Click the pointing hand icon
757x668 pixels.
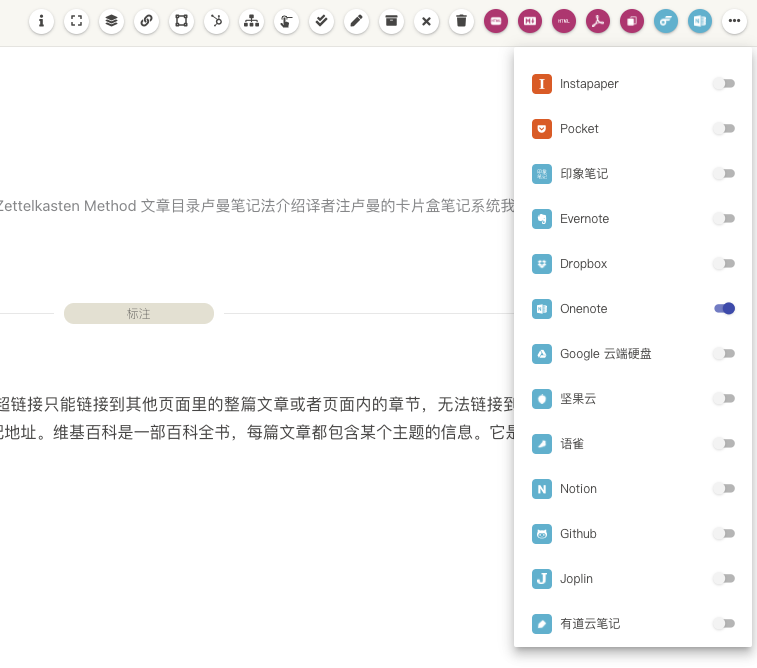pos(286,21)
